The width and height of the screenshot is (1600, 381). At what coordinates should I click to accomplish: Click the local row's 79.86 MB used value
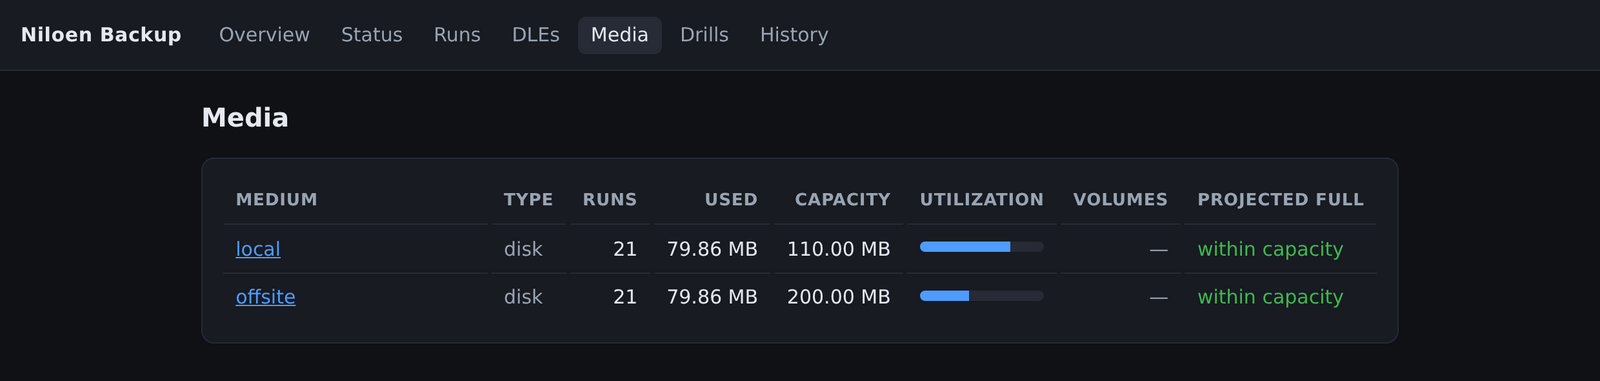[712, 249]
